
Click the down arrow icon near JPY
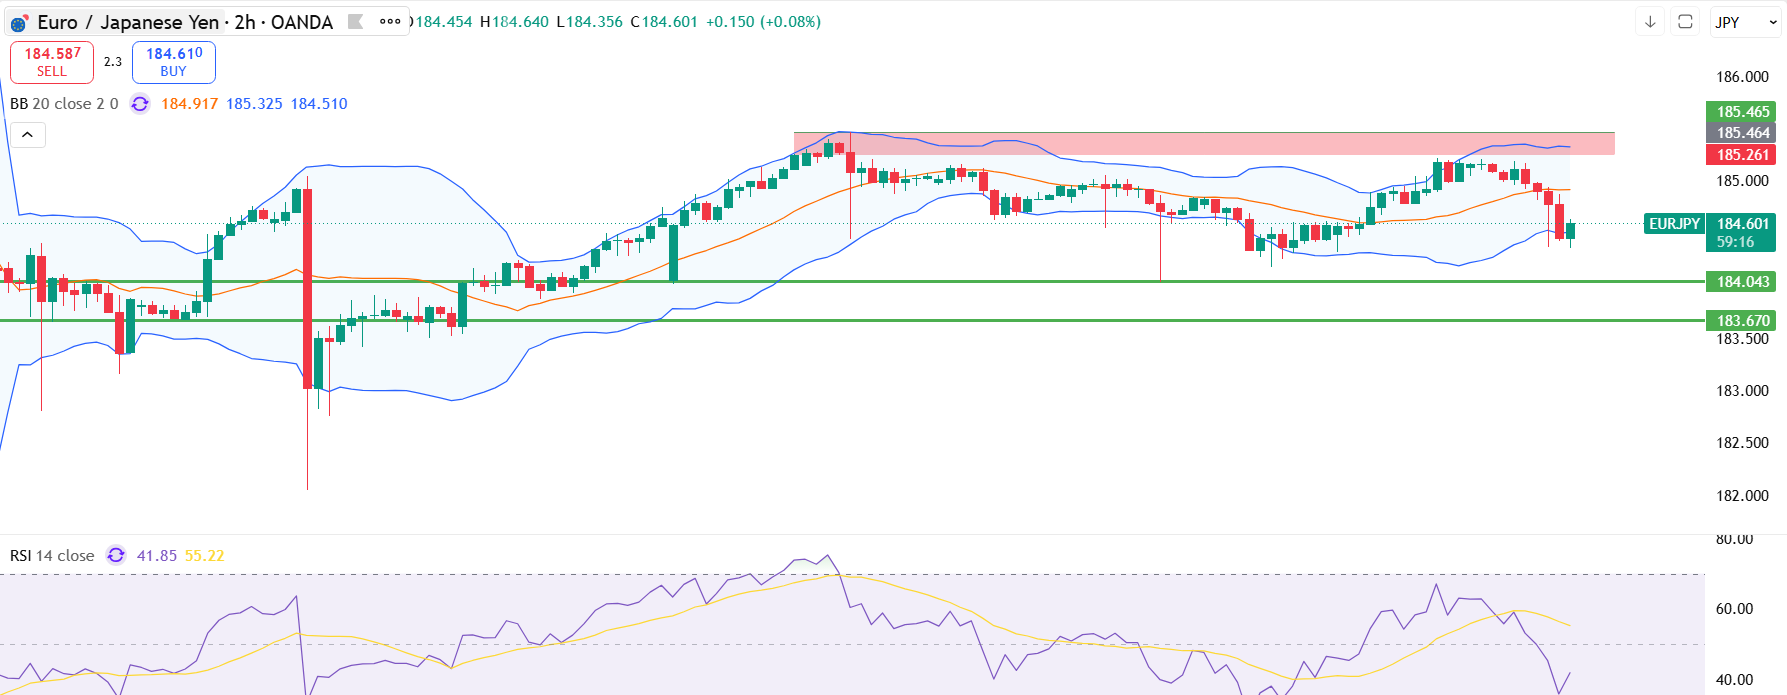1650,22
